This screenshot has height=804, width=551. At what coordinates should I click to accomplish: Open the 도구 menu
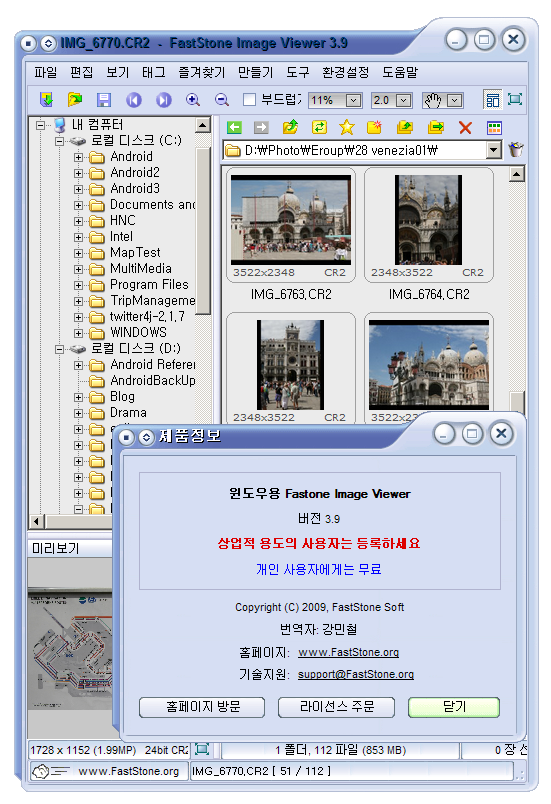coord(297,72)
